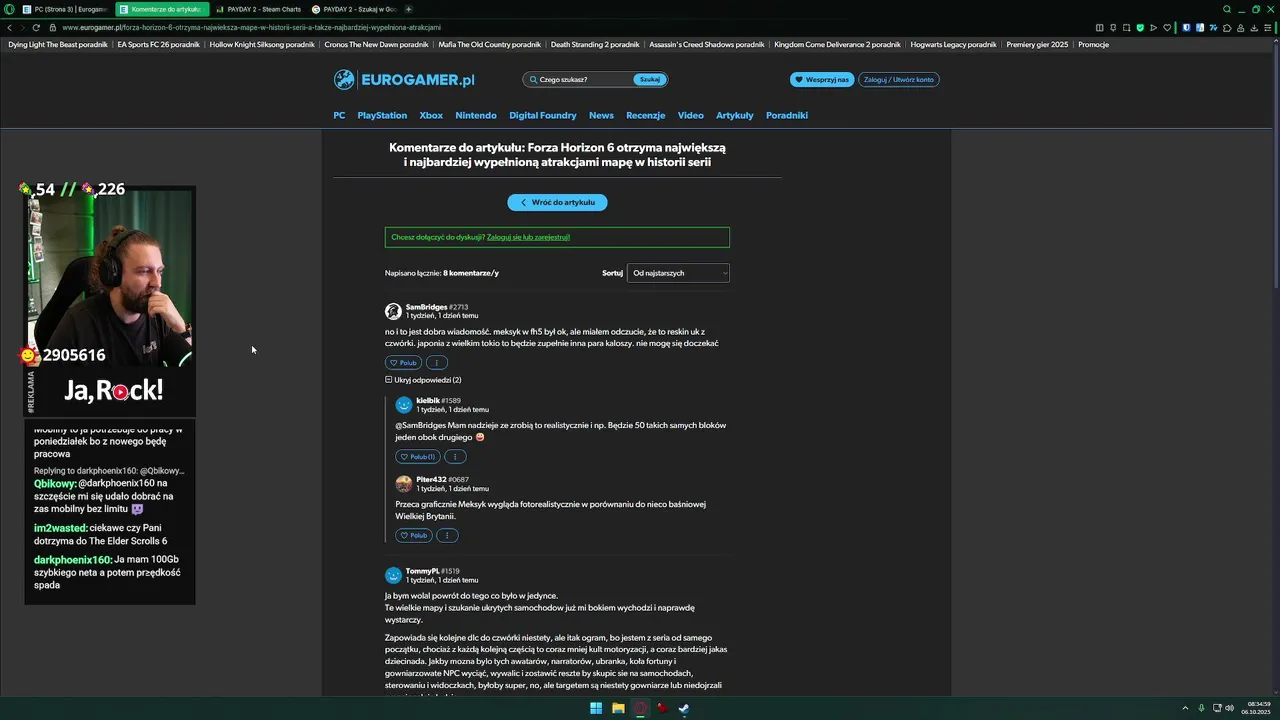Open the News nav section
This screenshot has width=1280, height=720.
tap(601, 115)
